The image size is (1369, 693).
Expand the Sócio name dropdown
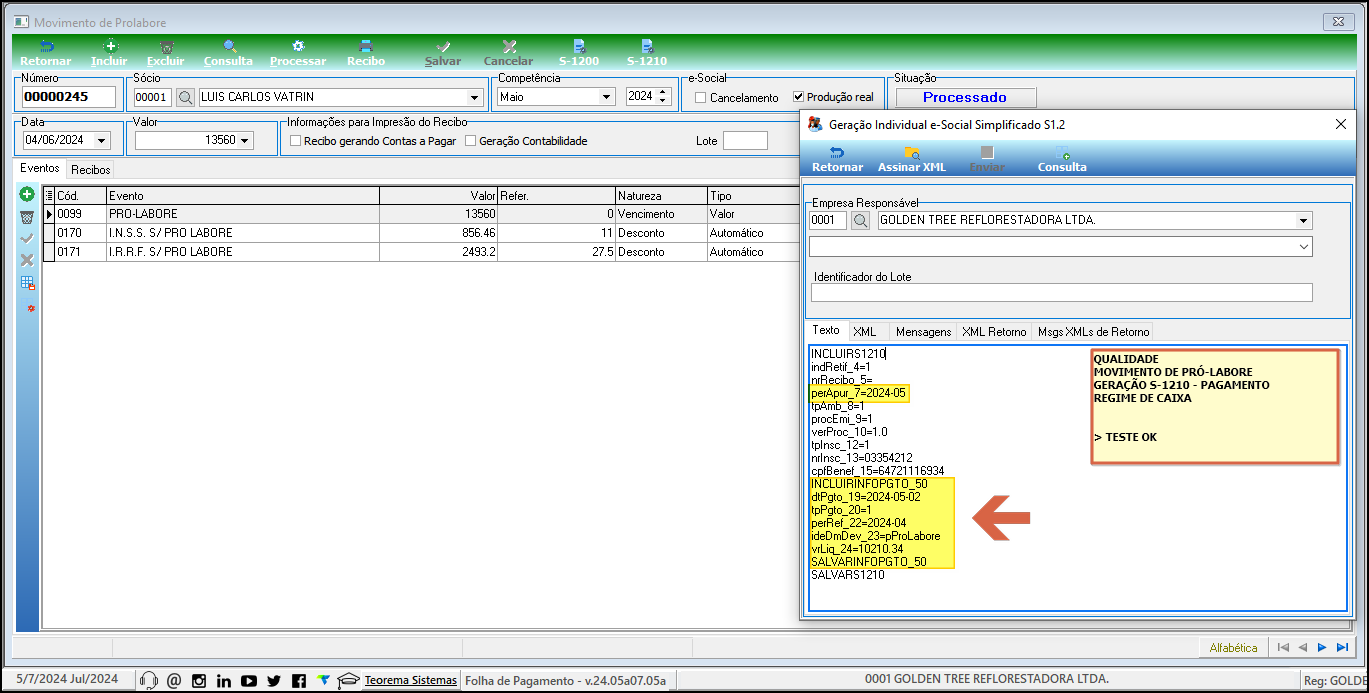(474, 97)
